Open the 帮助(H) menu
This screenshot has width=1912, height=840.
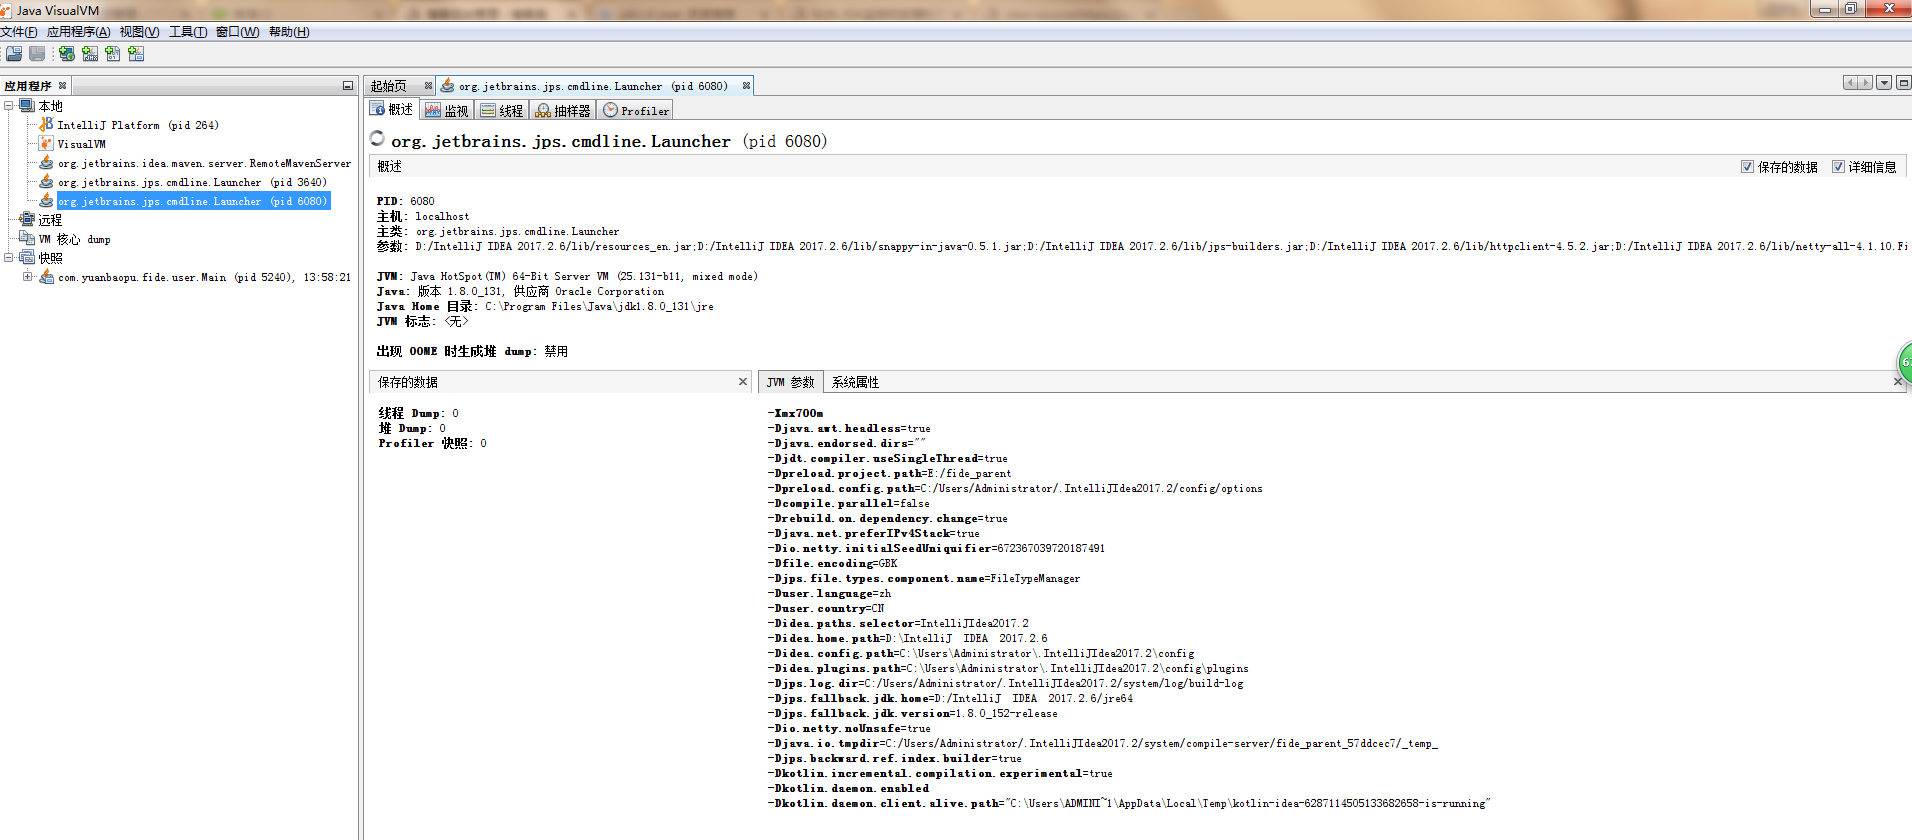tap(289, 32)
